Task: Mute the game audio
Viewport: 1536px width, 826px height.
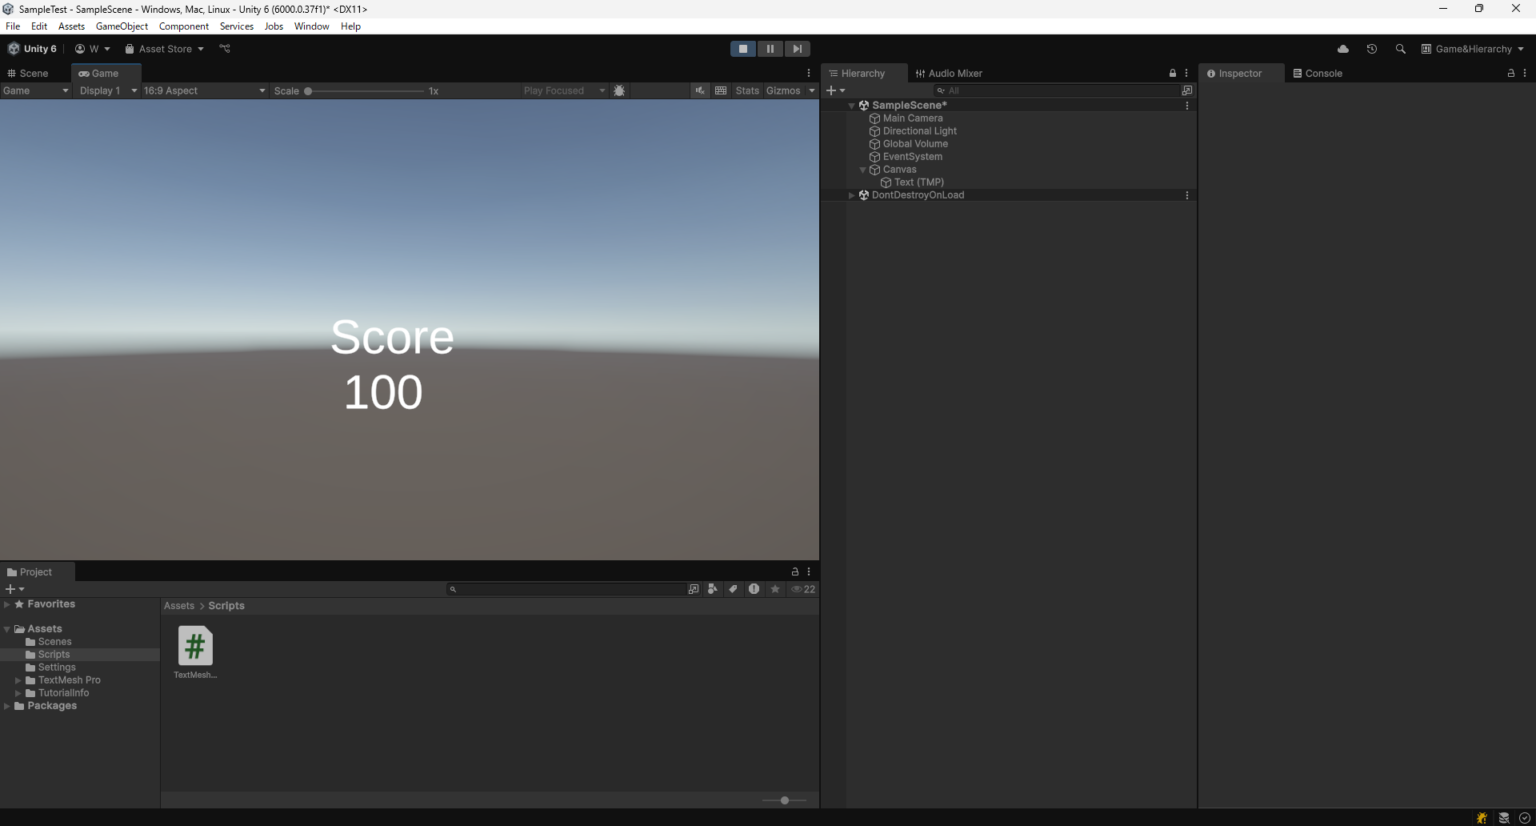Action: pyautogui.click(x=699, y=90)
